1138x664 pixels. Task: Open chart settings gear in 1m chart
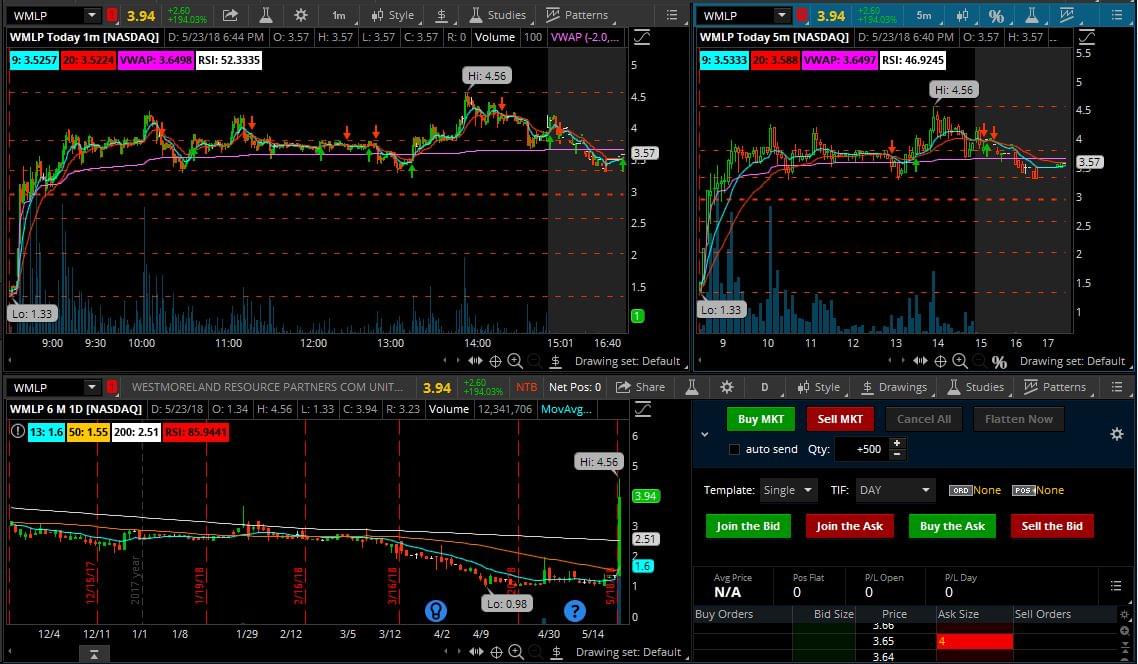(300, 15)
